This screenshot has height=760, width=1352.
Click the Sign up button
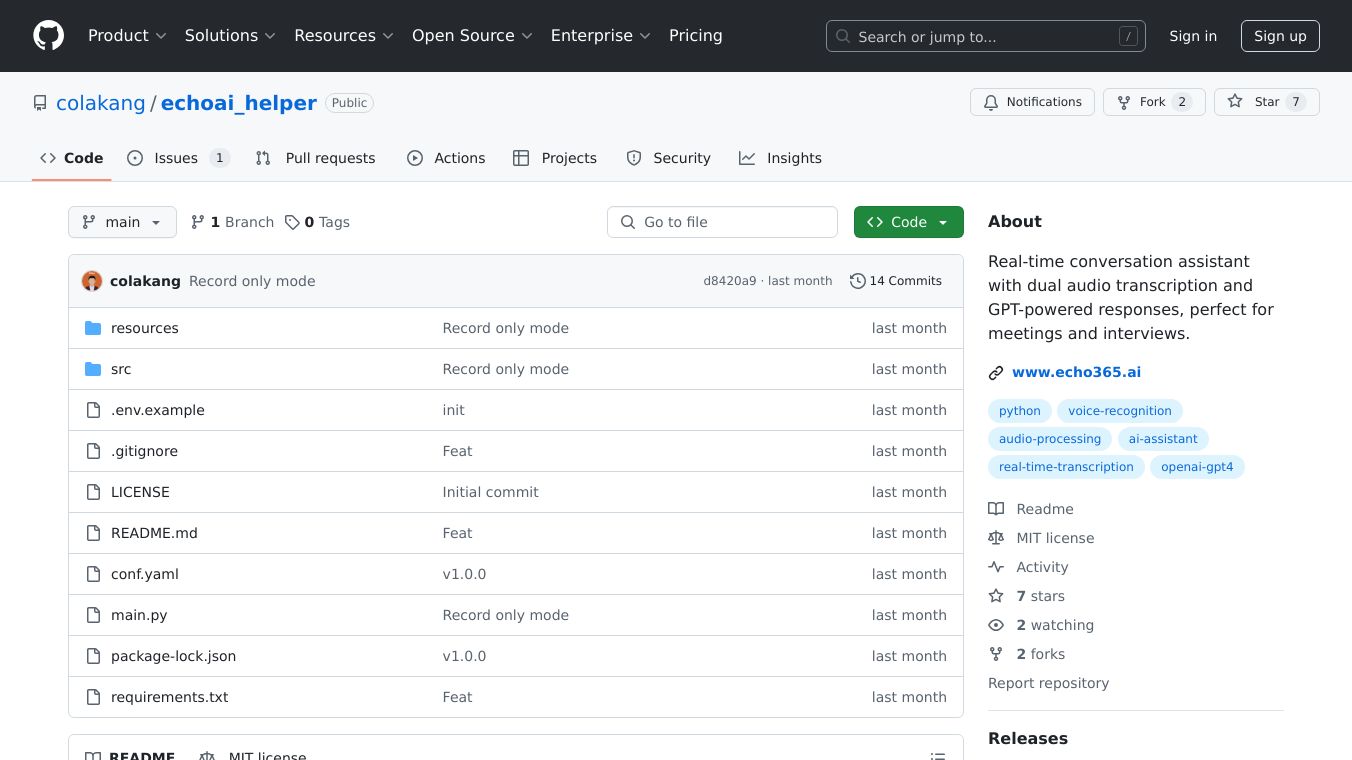pos(1280,36)
